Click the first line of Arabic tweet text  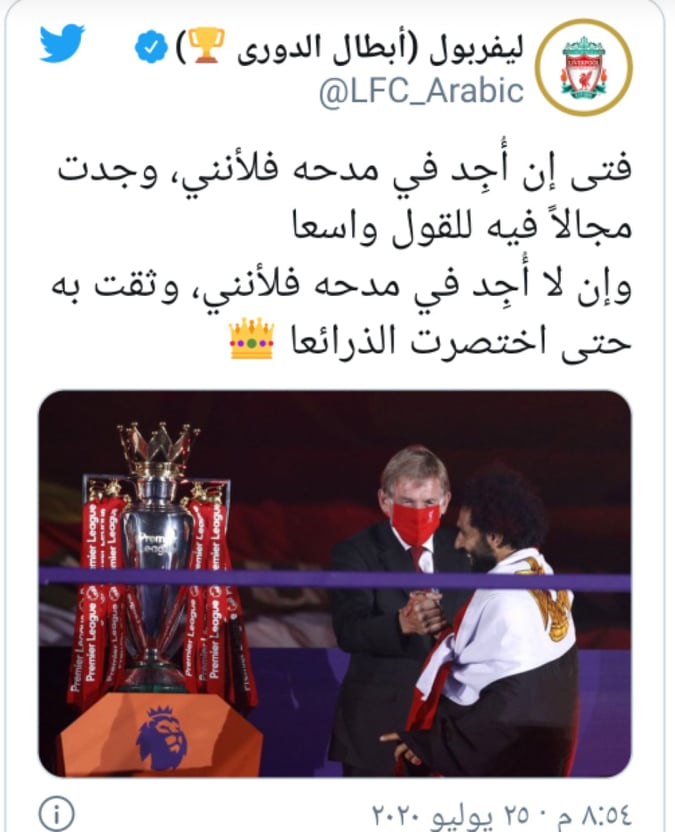pyautogui.click(x=345, y=170)
